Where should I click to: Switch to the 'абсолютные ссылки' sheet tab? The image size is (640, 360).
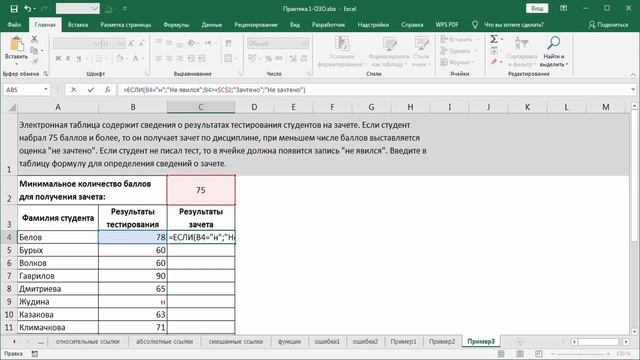(164, 341)
